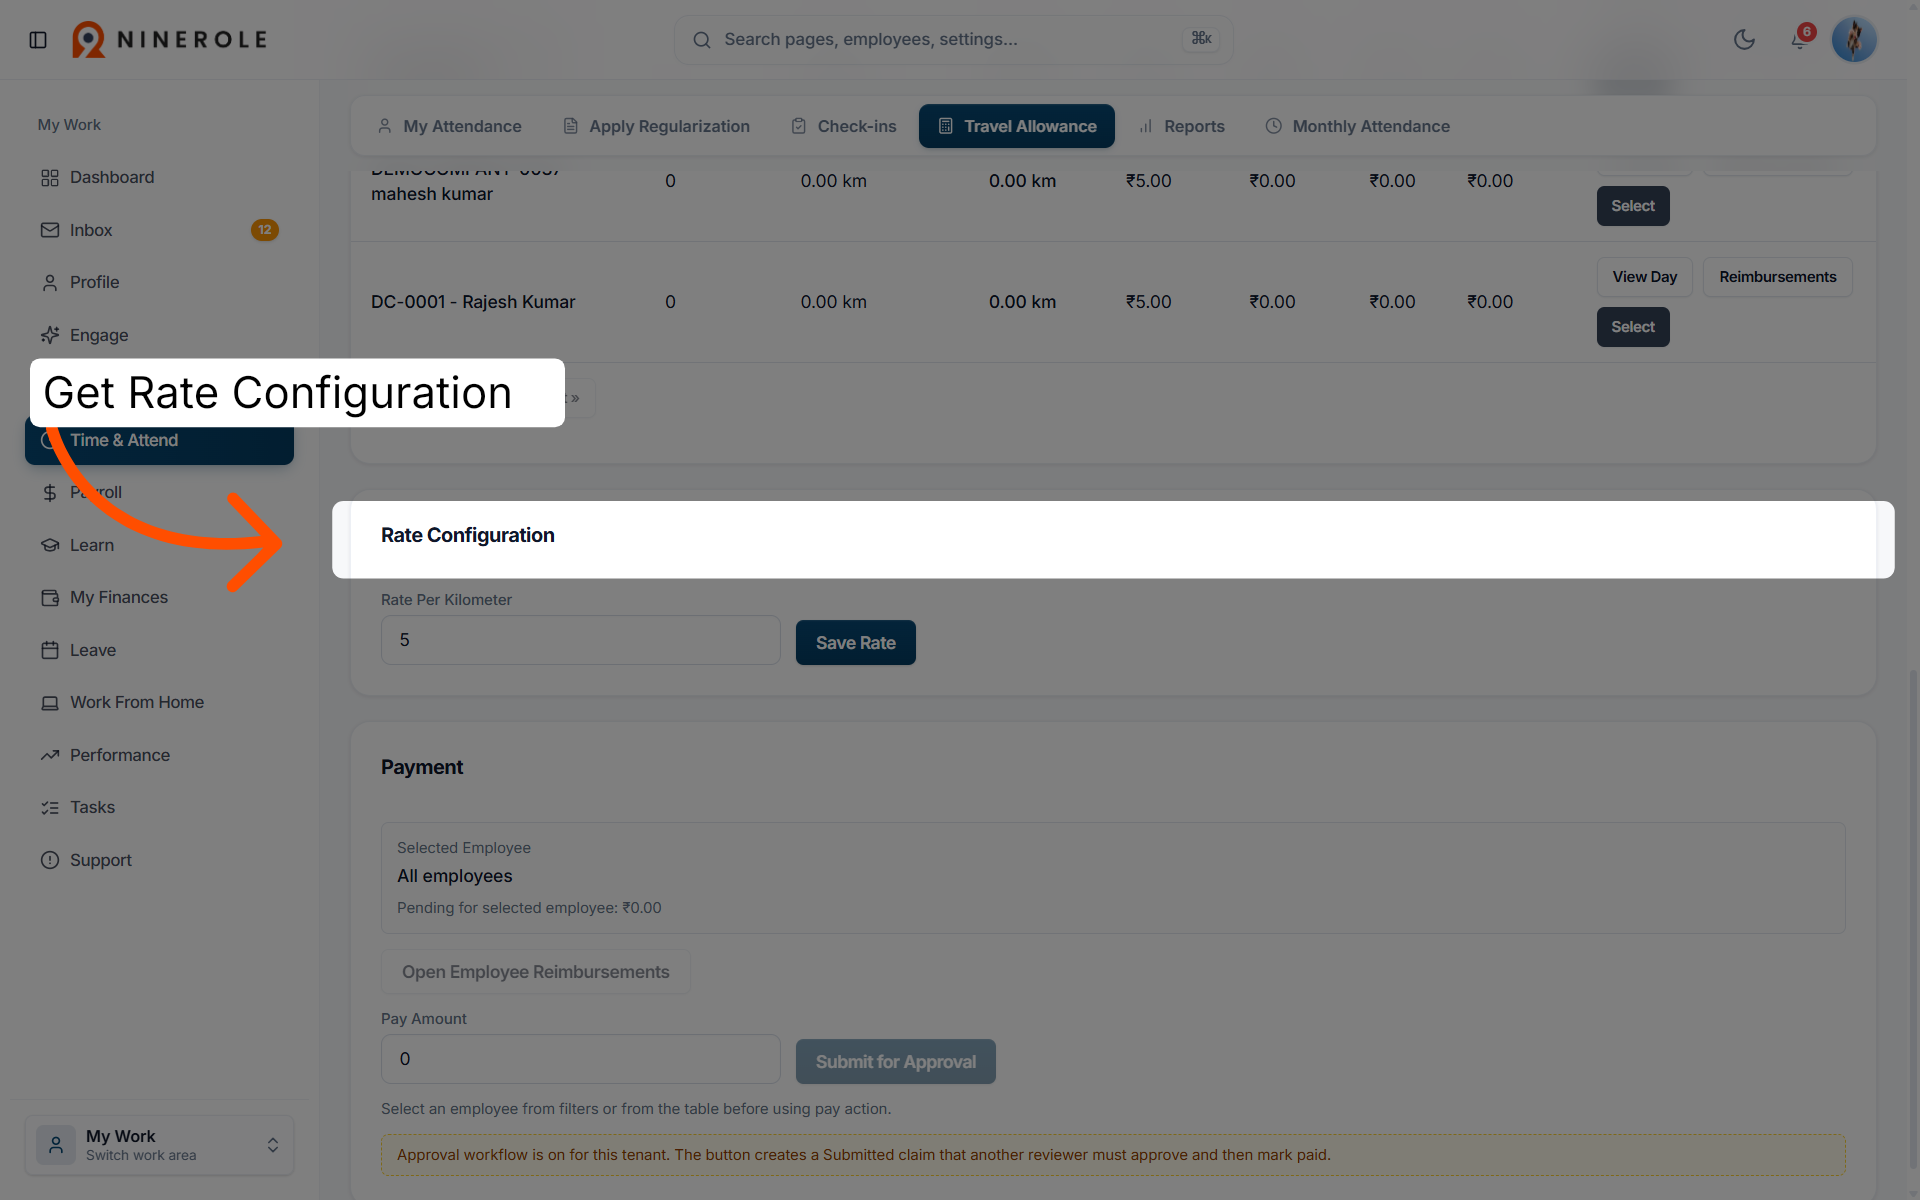Click Pay Amount input field
1920x1200 pixels.
(x=581, y=1059)
